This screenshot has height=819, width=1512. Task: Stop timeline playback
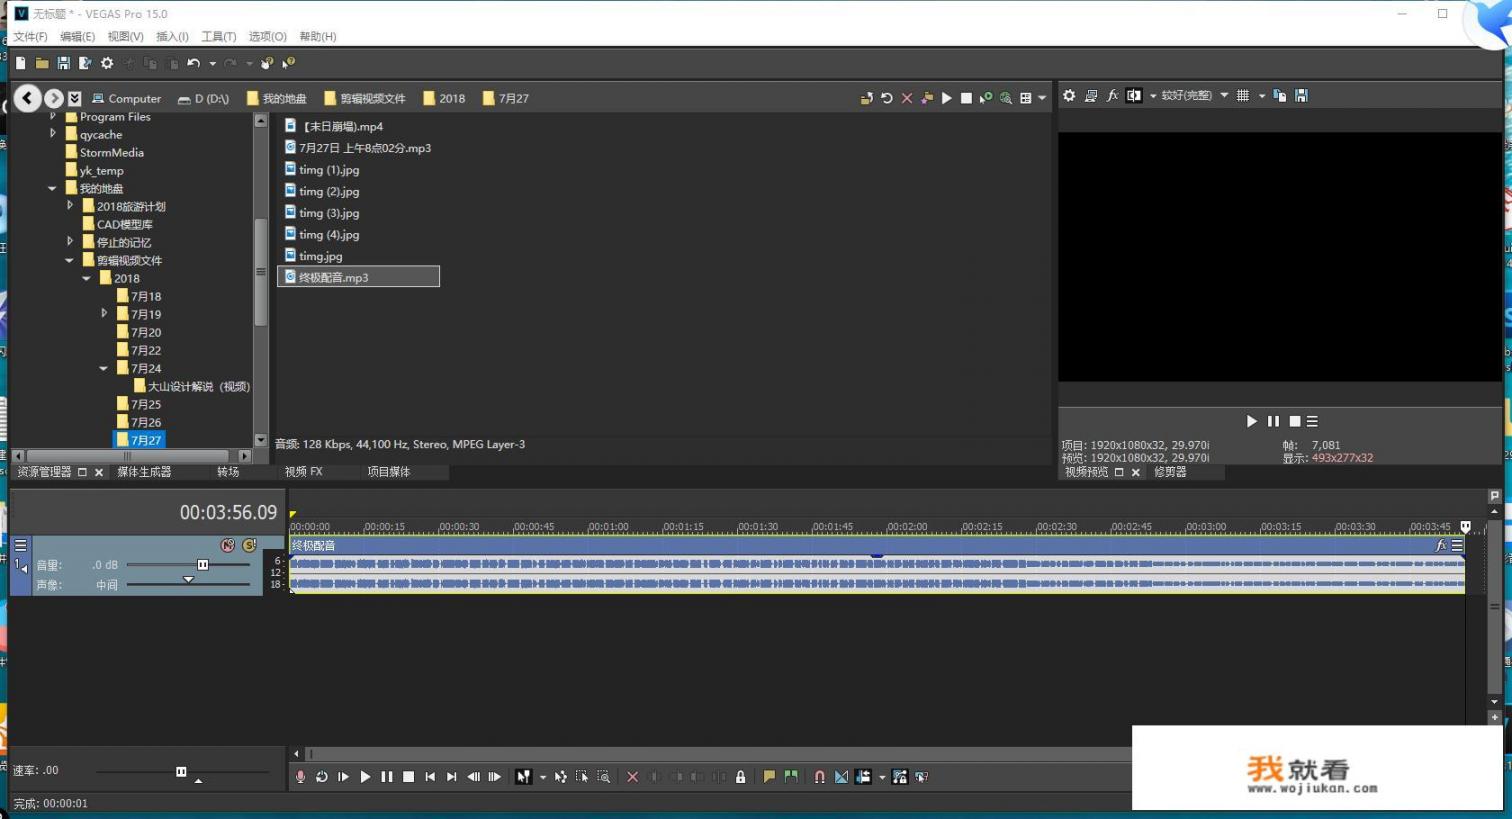[408, 777]
